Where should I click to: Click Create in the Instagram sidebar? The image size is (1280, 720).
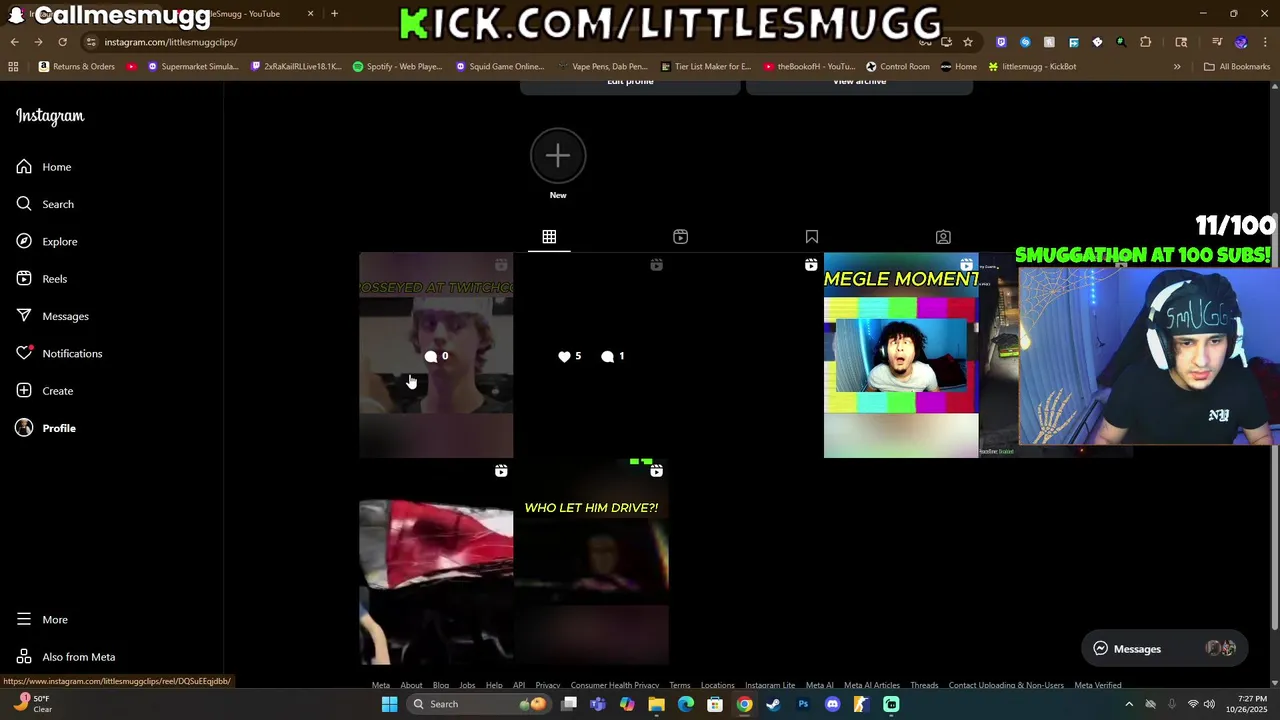45,391
